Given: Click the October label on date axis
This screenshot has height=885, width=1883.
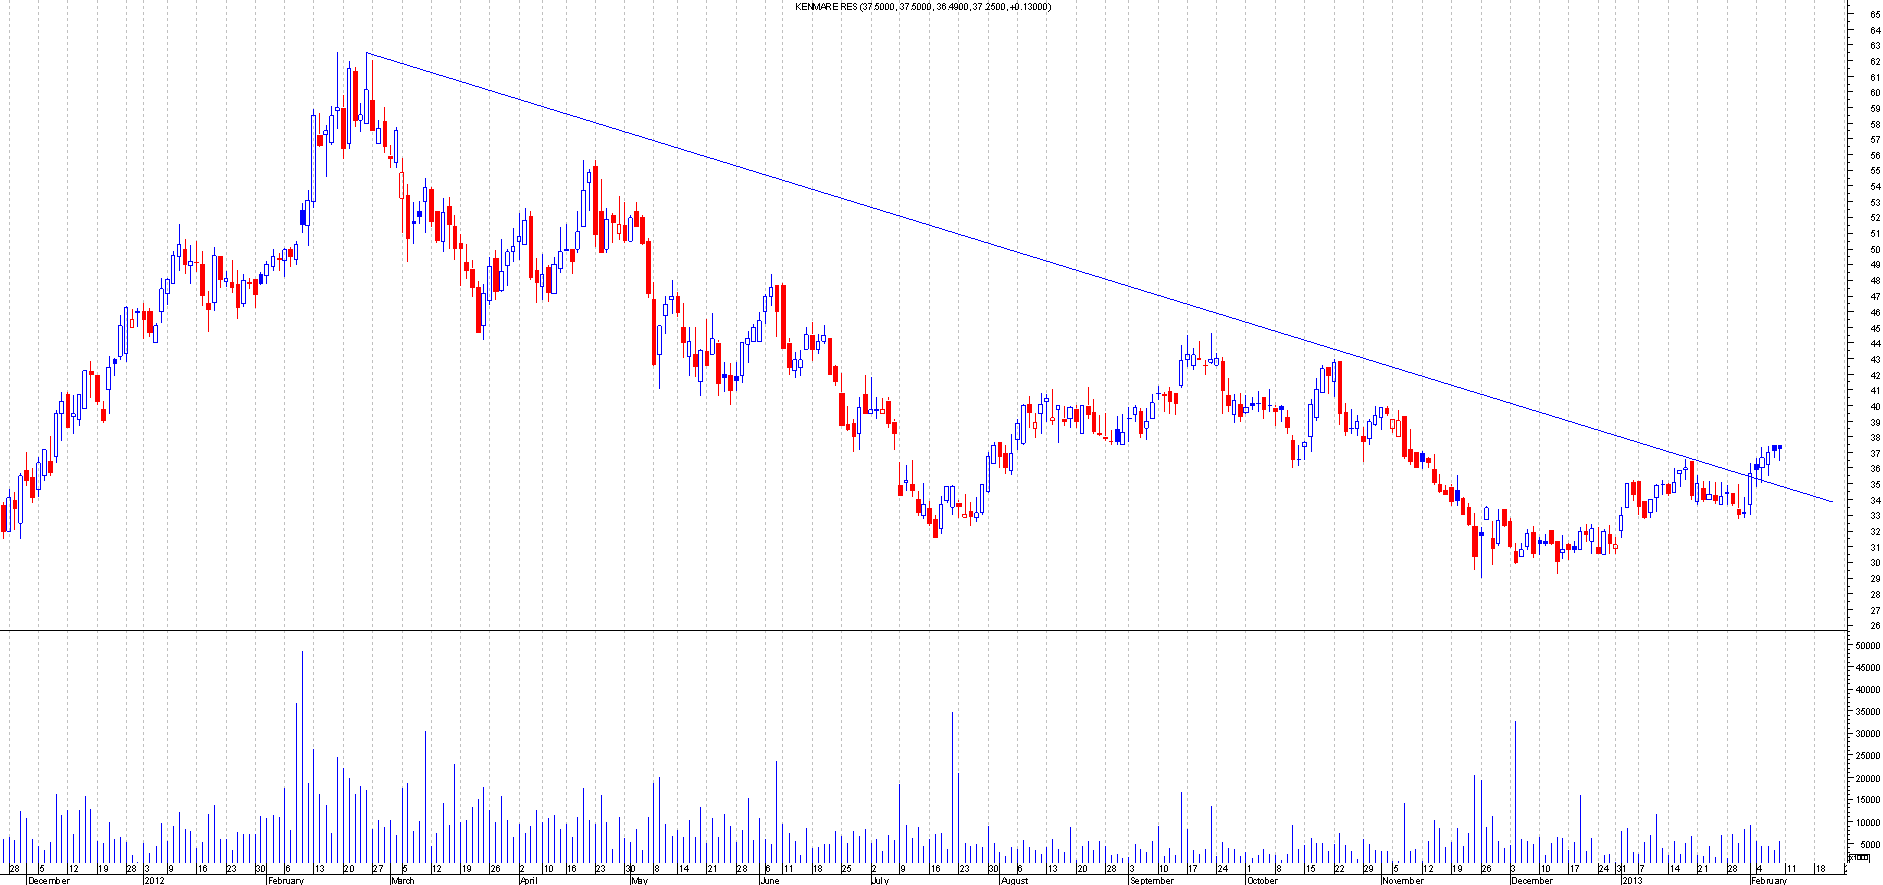Looking at the screenshot, I should [1262, 880].
